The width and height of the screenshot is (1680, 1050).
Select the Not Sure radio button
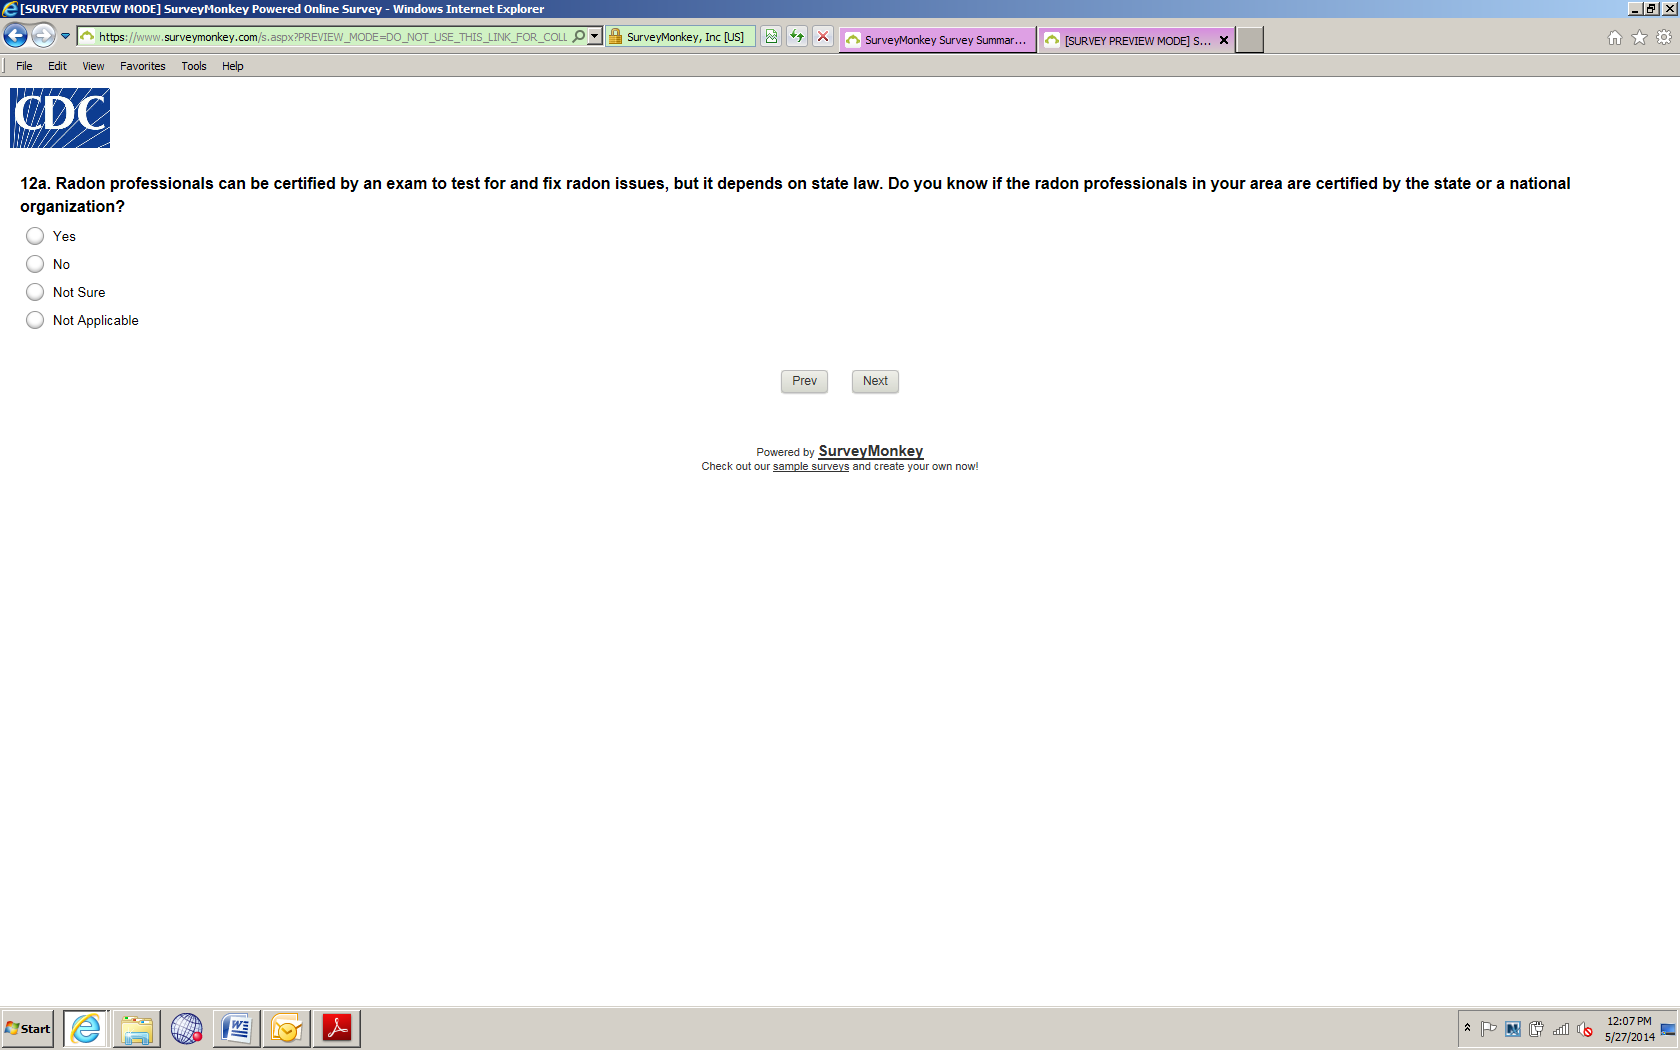pyautogui.click(x=35, y=292)
